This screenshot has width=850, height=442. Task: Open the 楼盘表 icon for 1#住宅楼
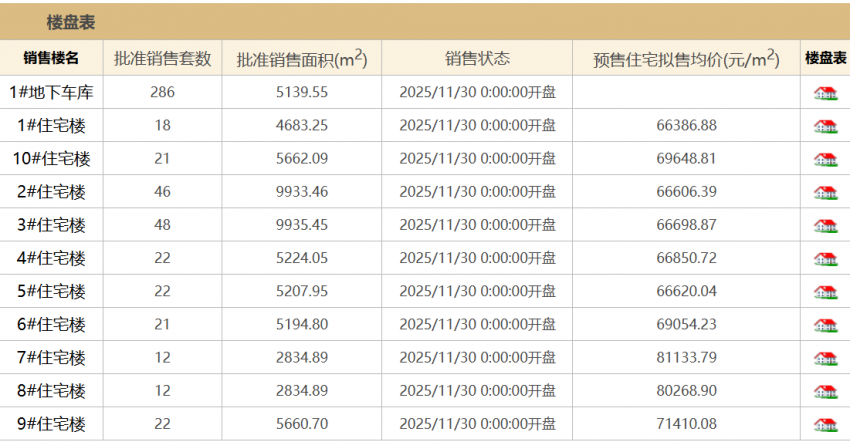[x=825, y=126]
